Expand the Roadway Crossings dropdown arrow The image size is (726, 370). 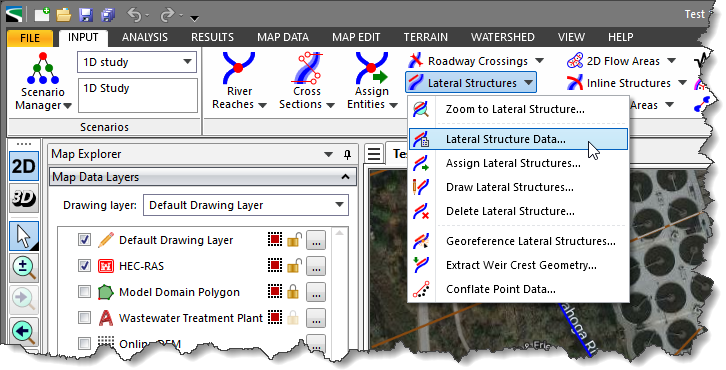point(539,61)
